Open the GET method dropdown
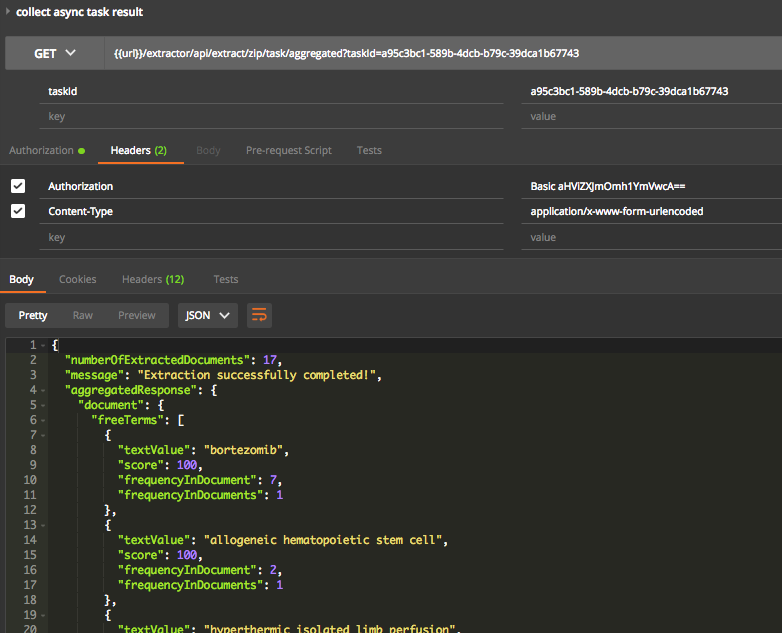The image size is (782, 633). 55,53
